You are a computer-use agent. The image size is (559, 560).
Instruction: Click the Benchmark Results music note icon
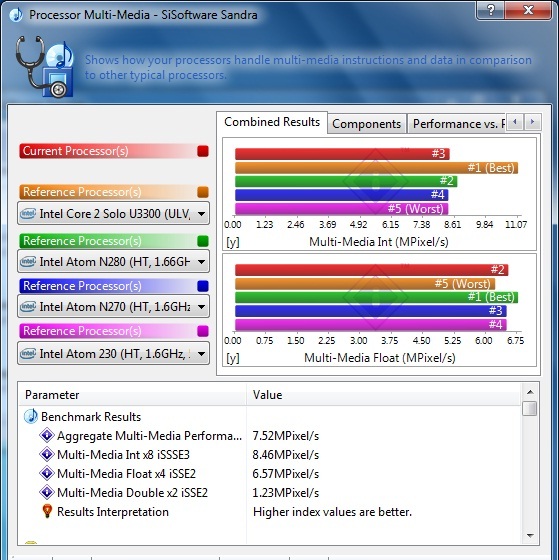click(31, 416)
